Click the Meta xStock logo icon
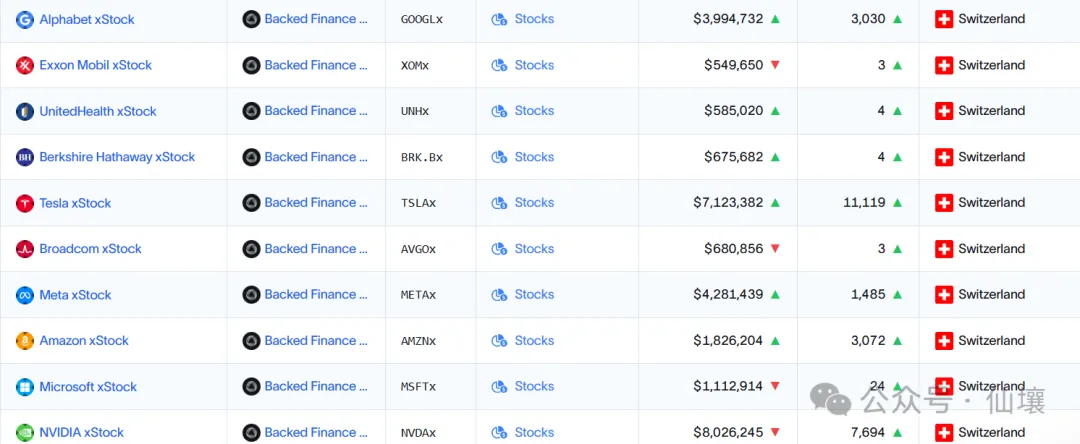 pyautogui.click(x=25, y=295)
